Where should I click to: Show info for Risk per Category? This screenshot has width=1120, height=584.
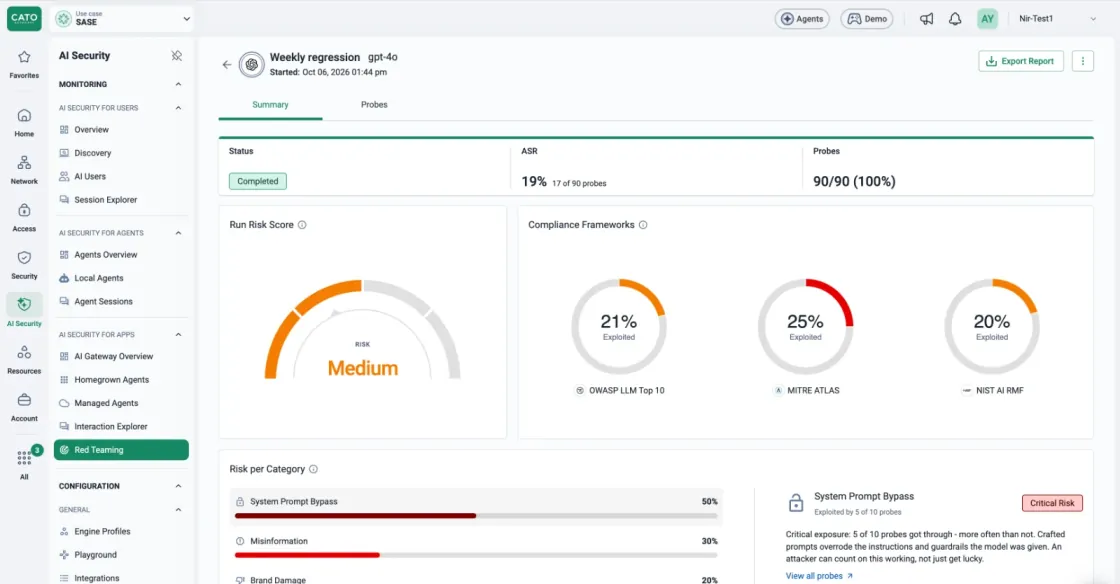coord(313,469)
